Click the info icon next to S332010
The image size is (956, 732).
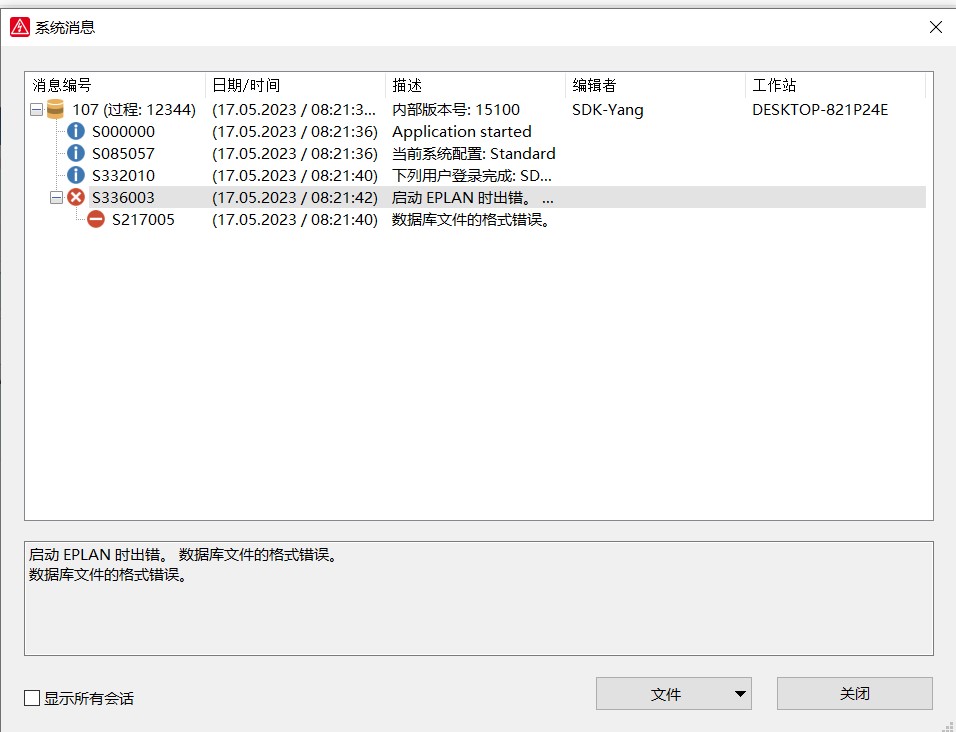(x=76, y=176)
